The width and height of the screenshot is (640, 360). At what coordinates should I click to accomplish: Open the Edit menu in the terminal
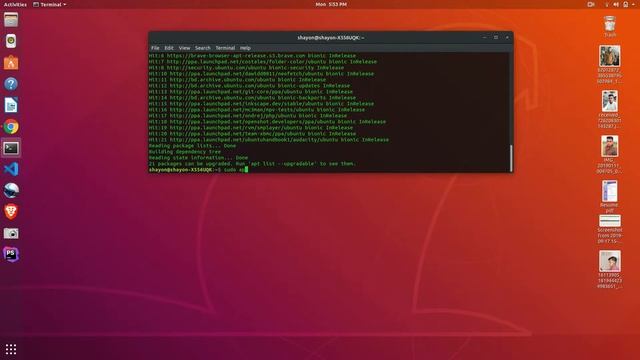(x=169, y=48)
